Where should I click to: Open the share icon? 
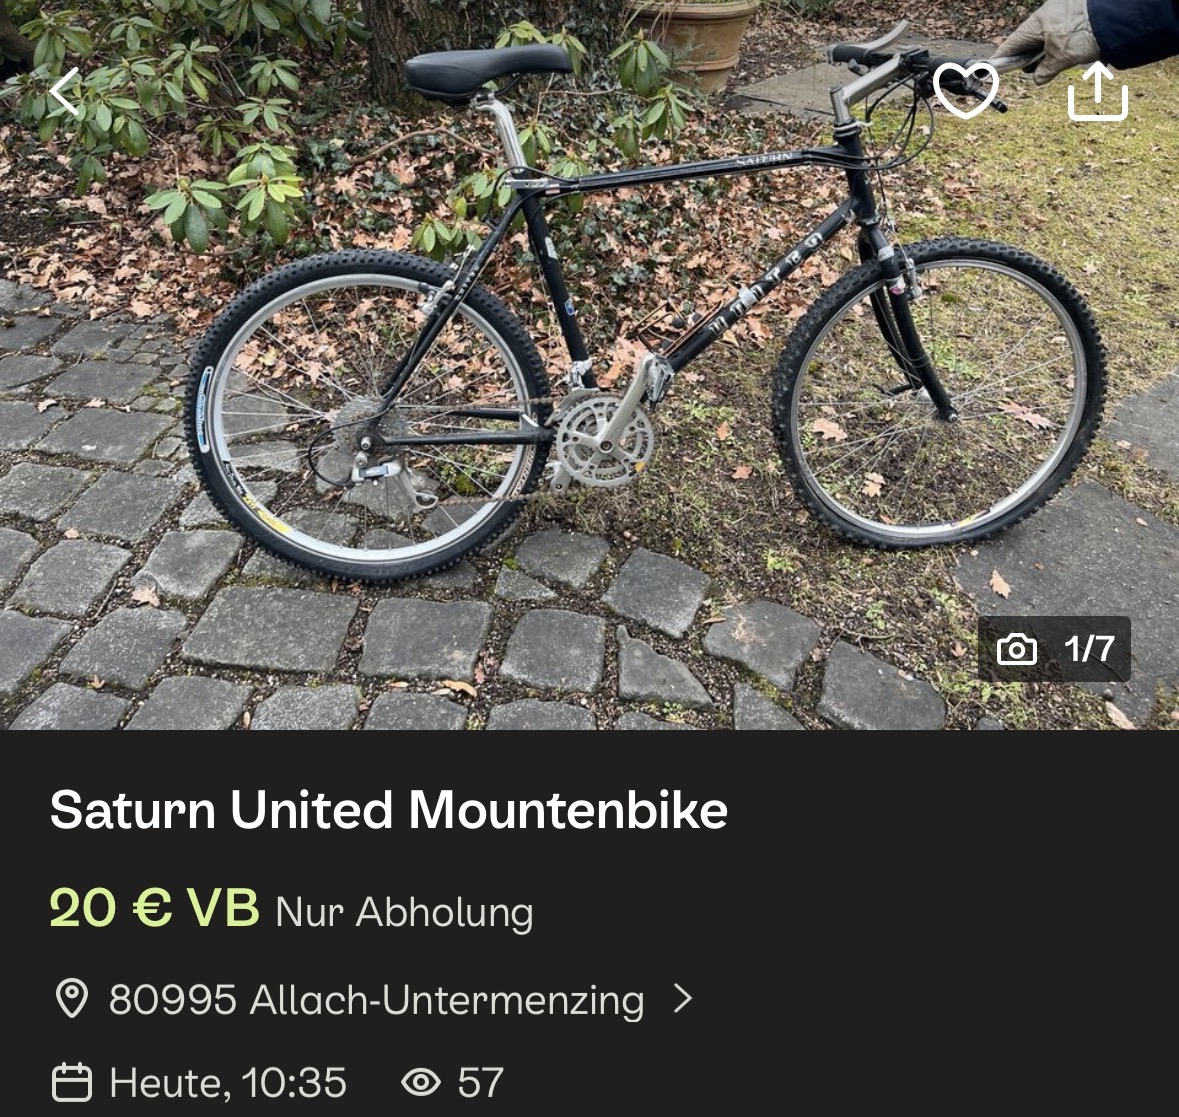[x=1097, y=92]
